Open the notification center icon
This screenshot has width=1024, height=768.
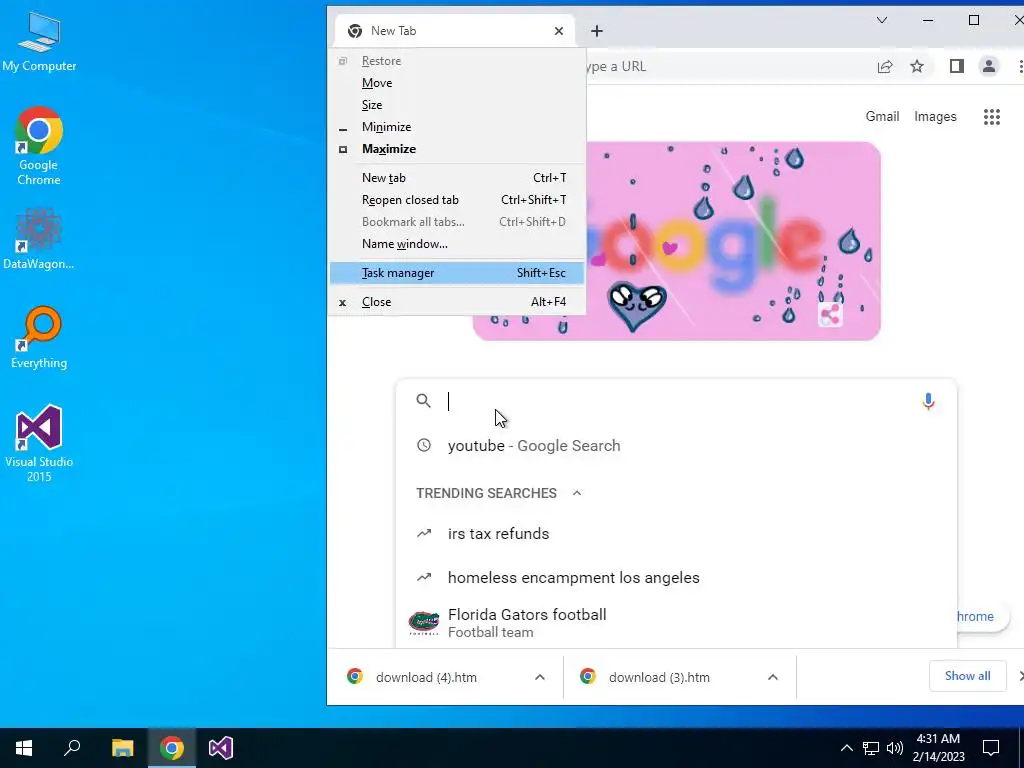tap(991, 748)
